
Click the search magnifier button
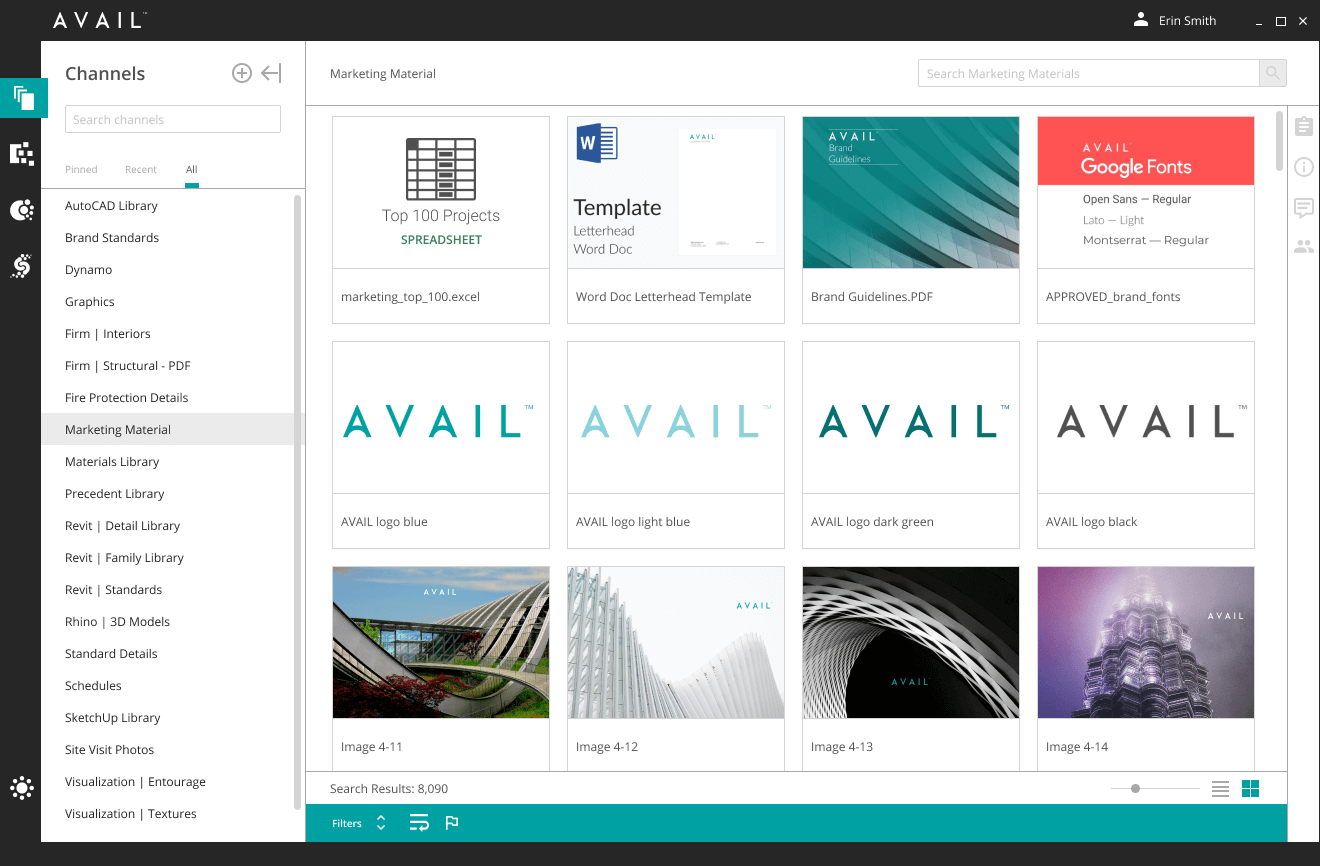tap(1272, 73)
